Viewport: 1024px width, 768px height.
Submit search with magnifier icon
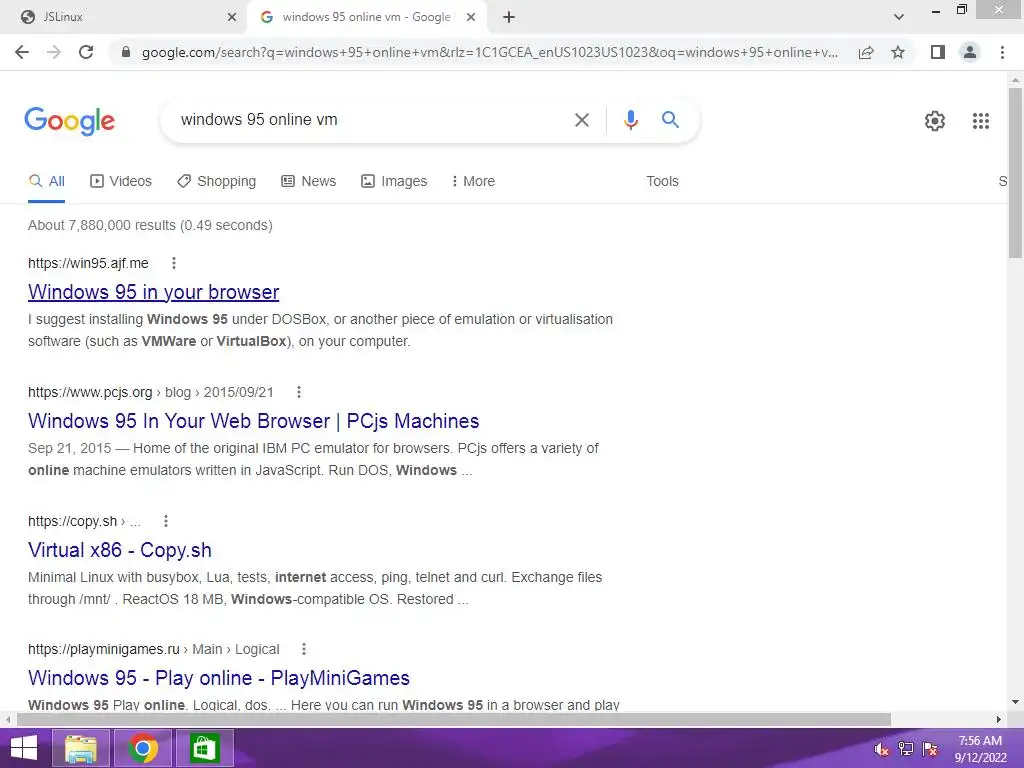click(x=670, y=120)
